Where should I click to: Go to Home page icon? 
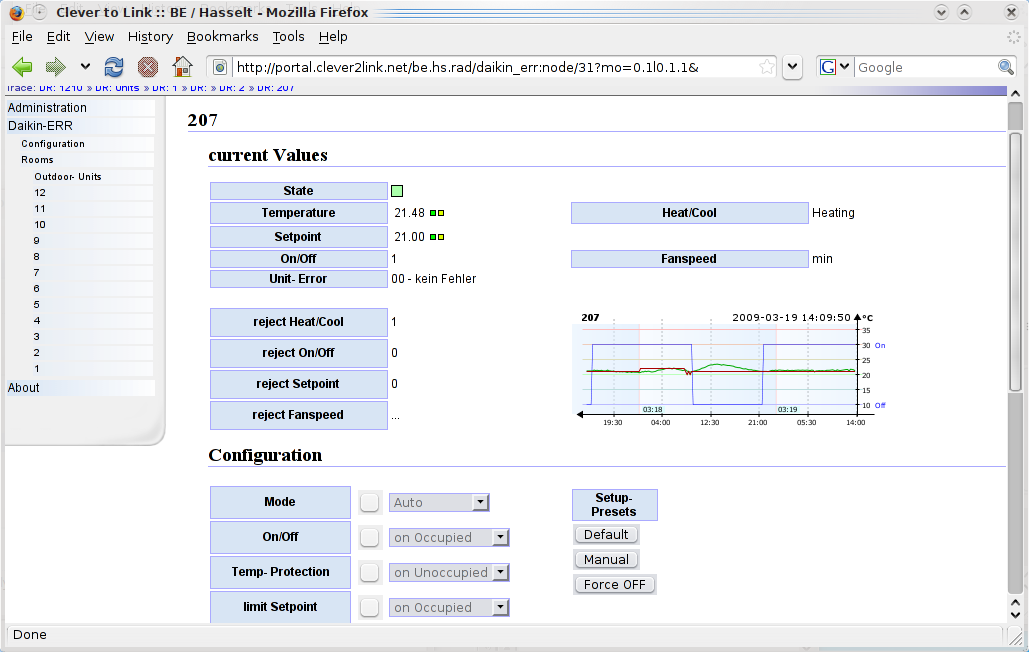tap(182, 66)
